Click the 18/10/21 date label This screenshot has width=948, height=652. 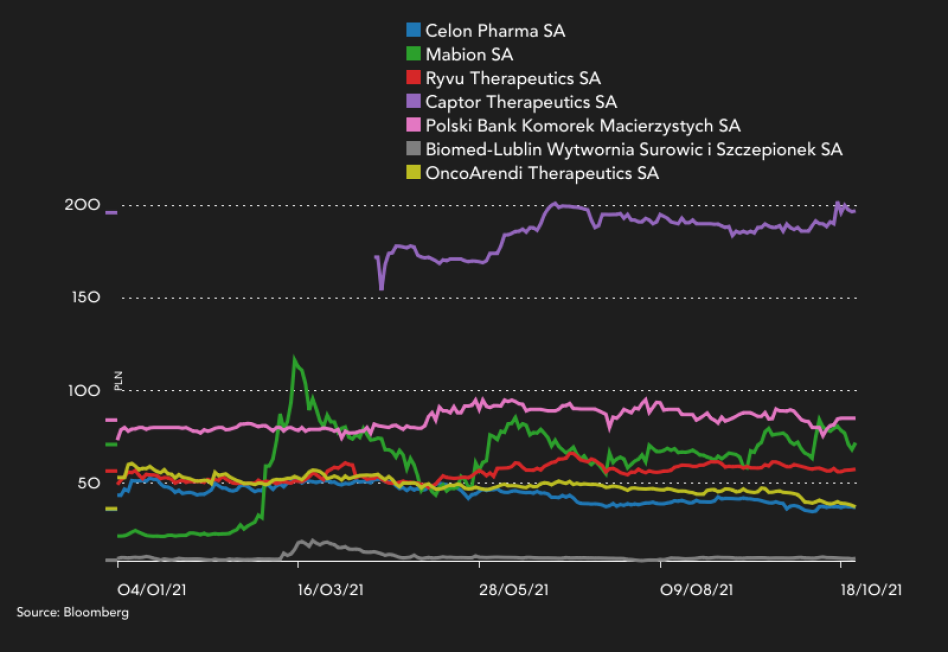(871, 590)
